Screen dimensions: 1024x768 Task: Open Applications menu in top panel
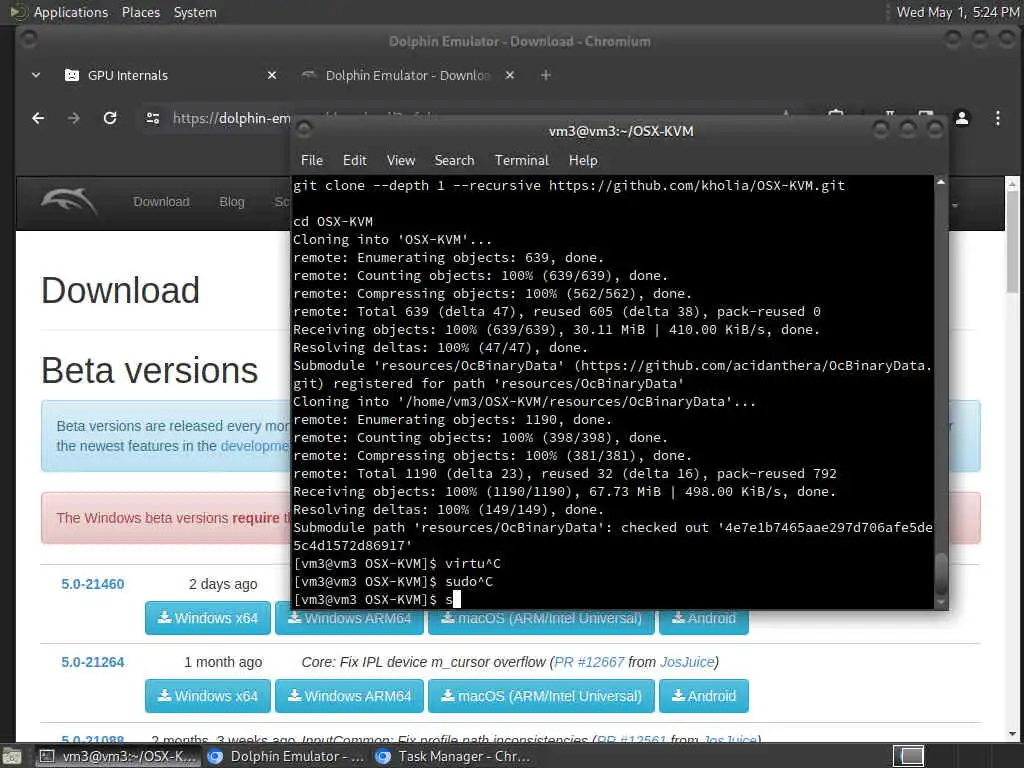(71, 12)
